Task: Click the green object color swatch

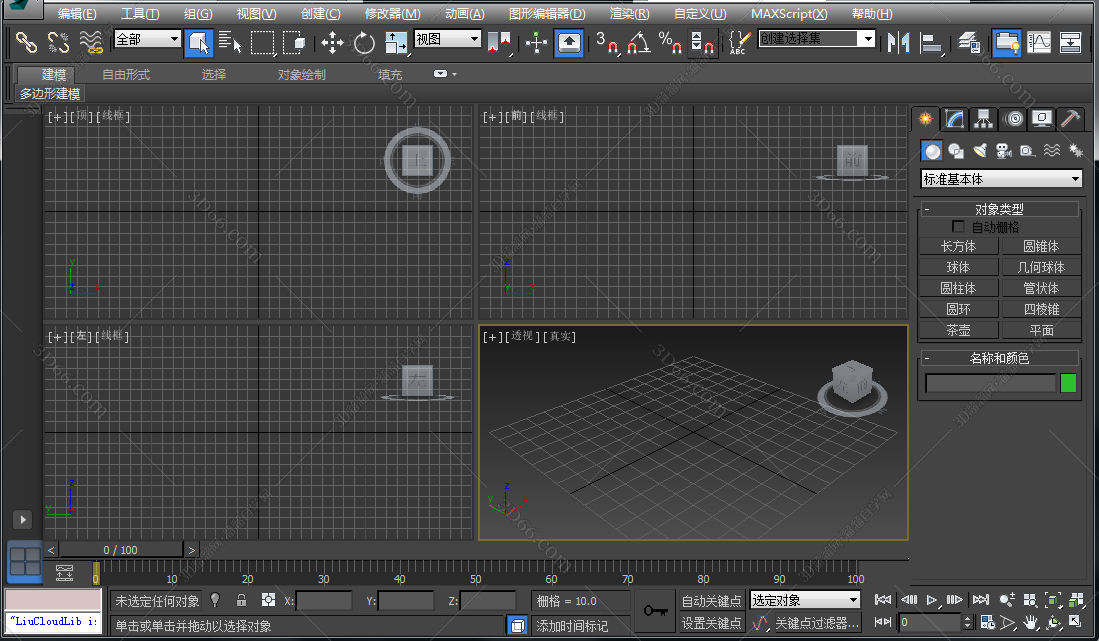Action: pos(1069,383)
